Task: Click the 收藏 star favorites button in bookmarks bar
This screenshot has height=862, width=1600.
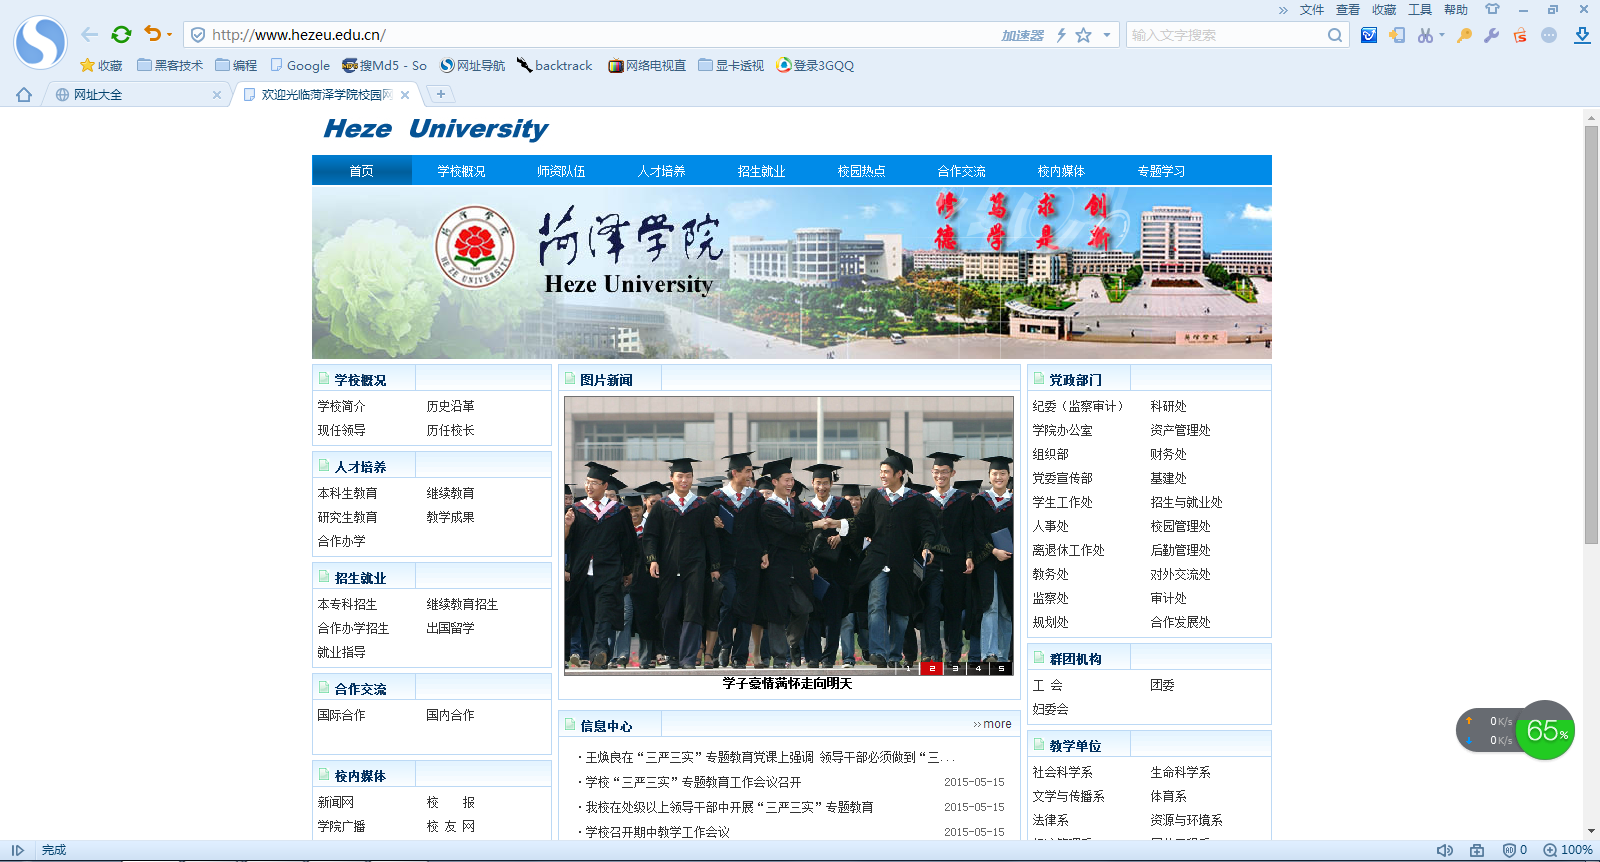Action: [x=101, y=65]
